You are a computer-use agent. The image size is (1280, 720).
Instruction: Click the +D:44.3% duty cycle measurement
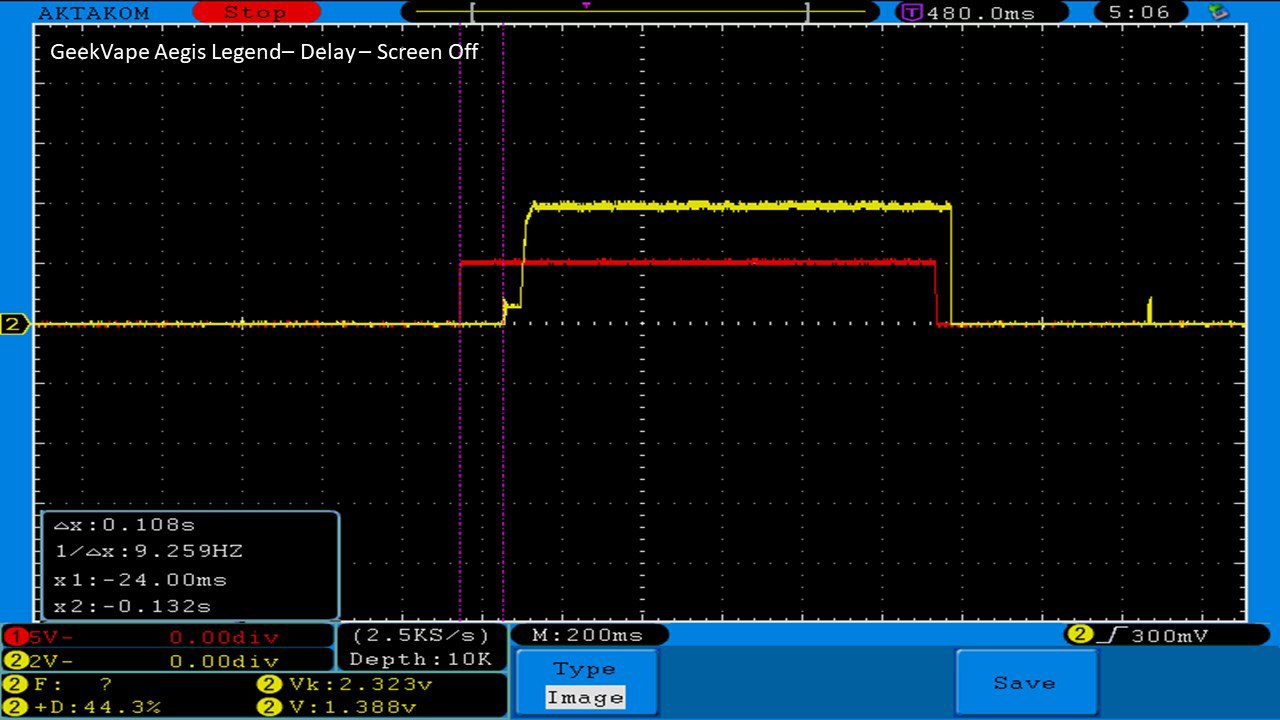coord(100,707)
